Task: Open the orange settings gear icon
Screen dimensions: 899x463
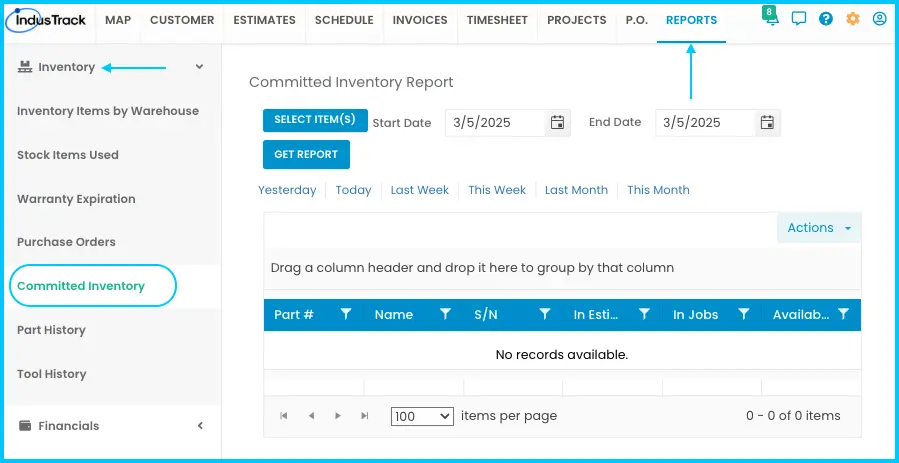Action: pyautogui.click(x=853, y=19)
